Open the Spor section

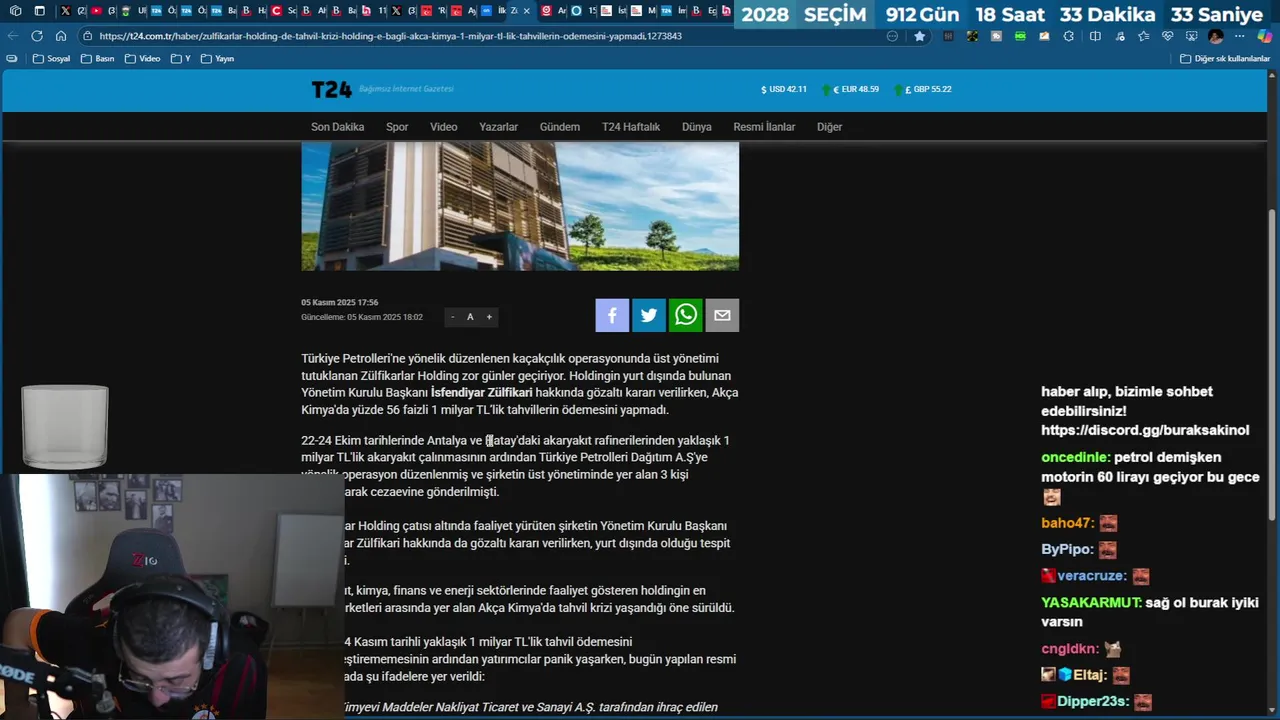(397, 127)
